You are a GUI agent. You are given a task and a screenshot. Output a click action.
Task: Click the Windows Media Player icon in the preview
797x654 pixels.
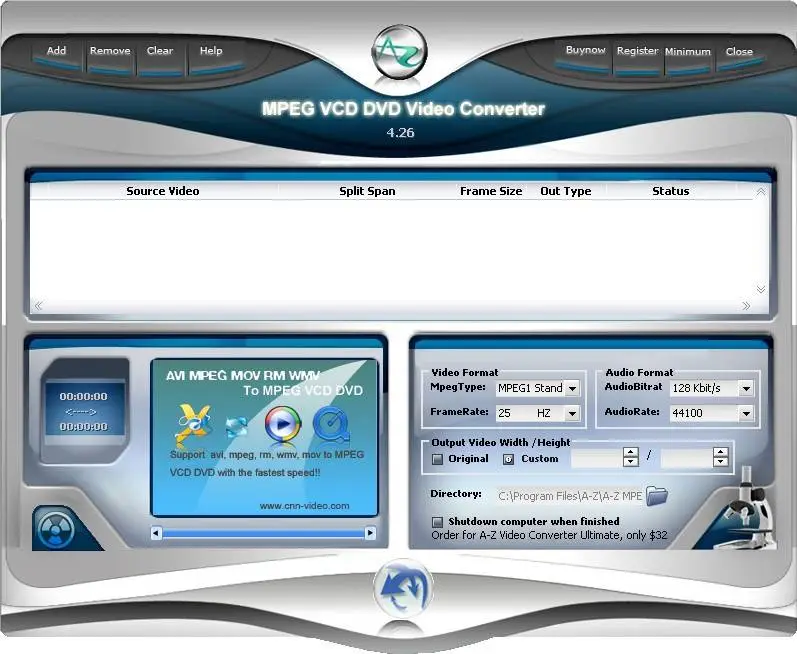coord(283,423)
